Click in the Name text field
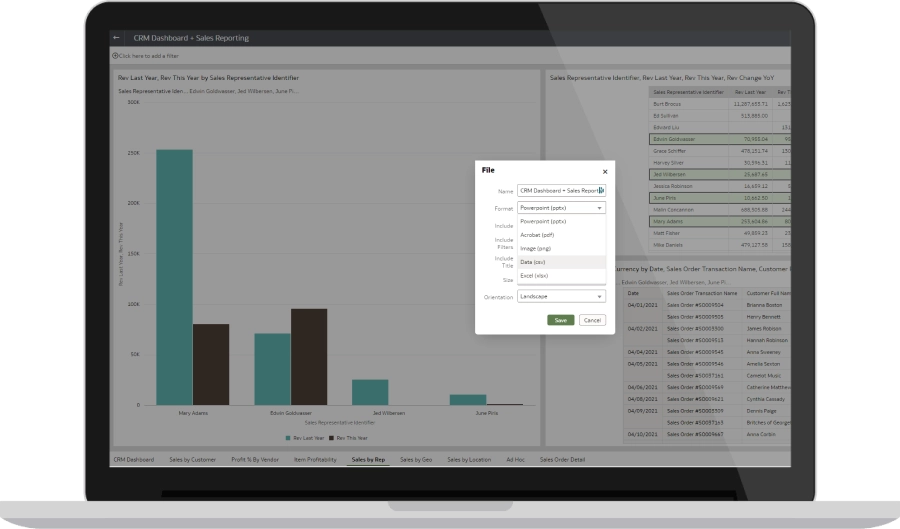This screenshot has width=900, height=529. [558, 190]
